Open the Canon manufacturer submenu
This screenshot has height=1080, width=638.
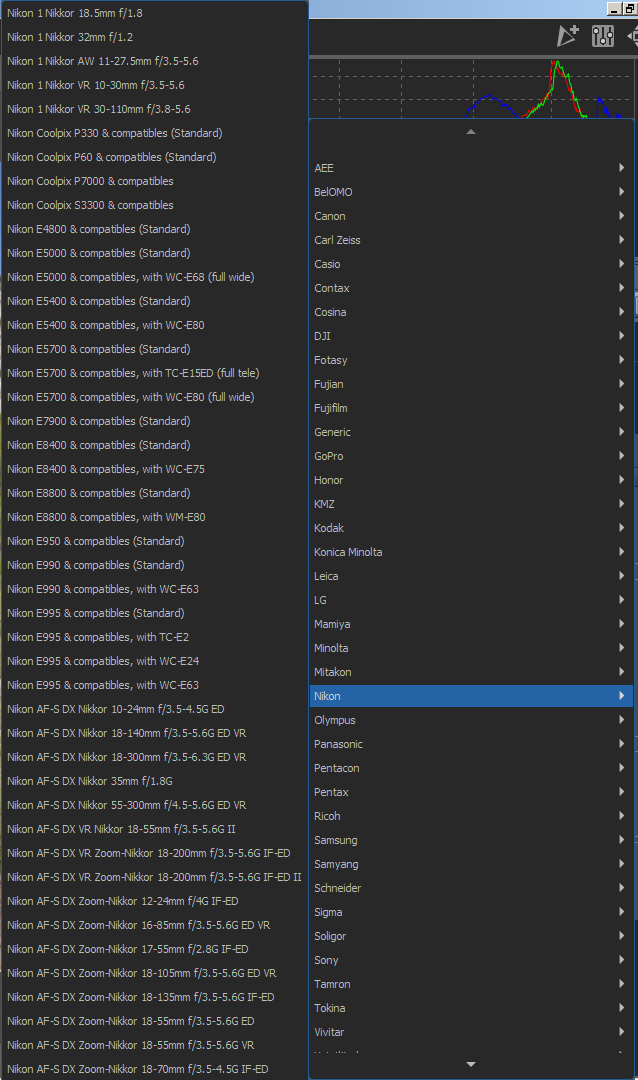coord(471,216)
